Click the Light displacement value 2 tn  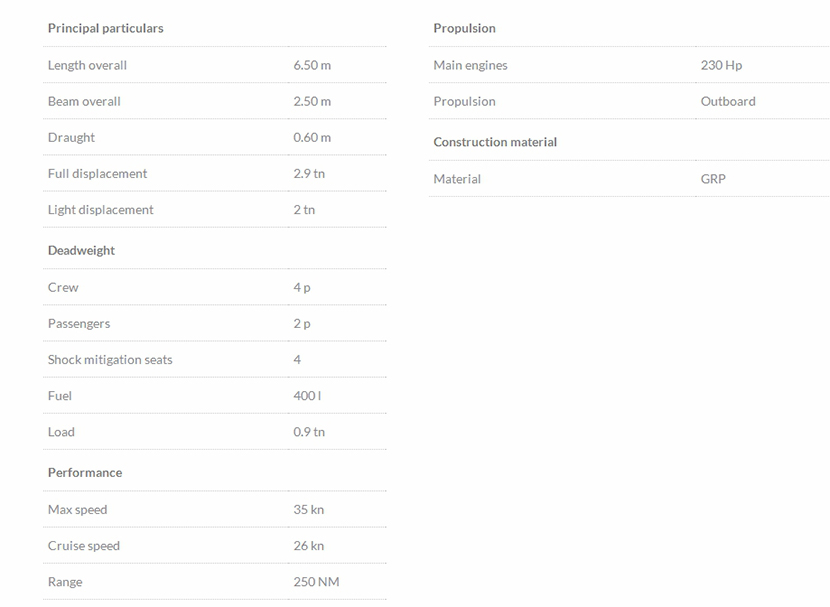(x=304, y=209)
